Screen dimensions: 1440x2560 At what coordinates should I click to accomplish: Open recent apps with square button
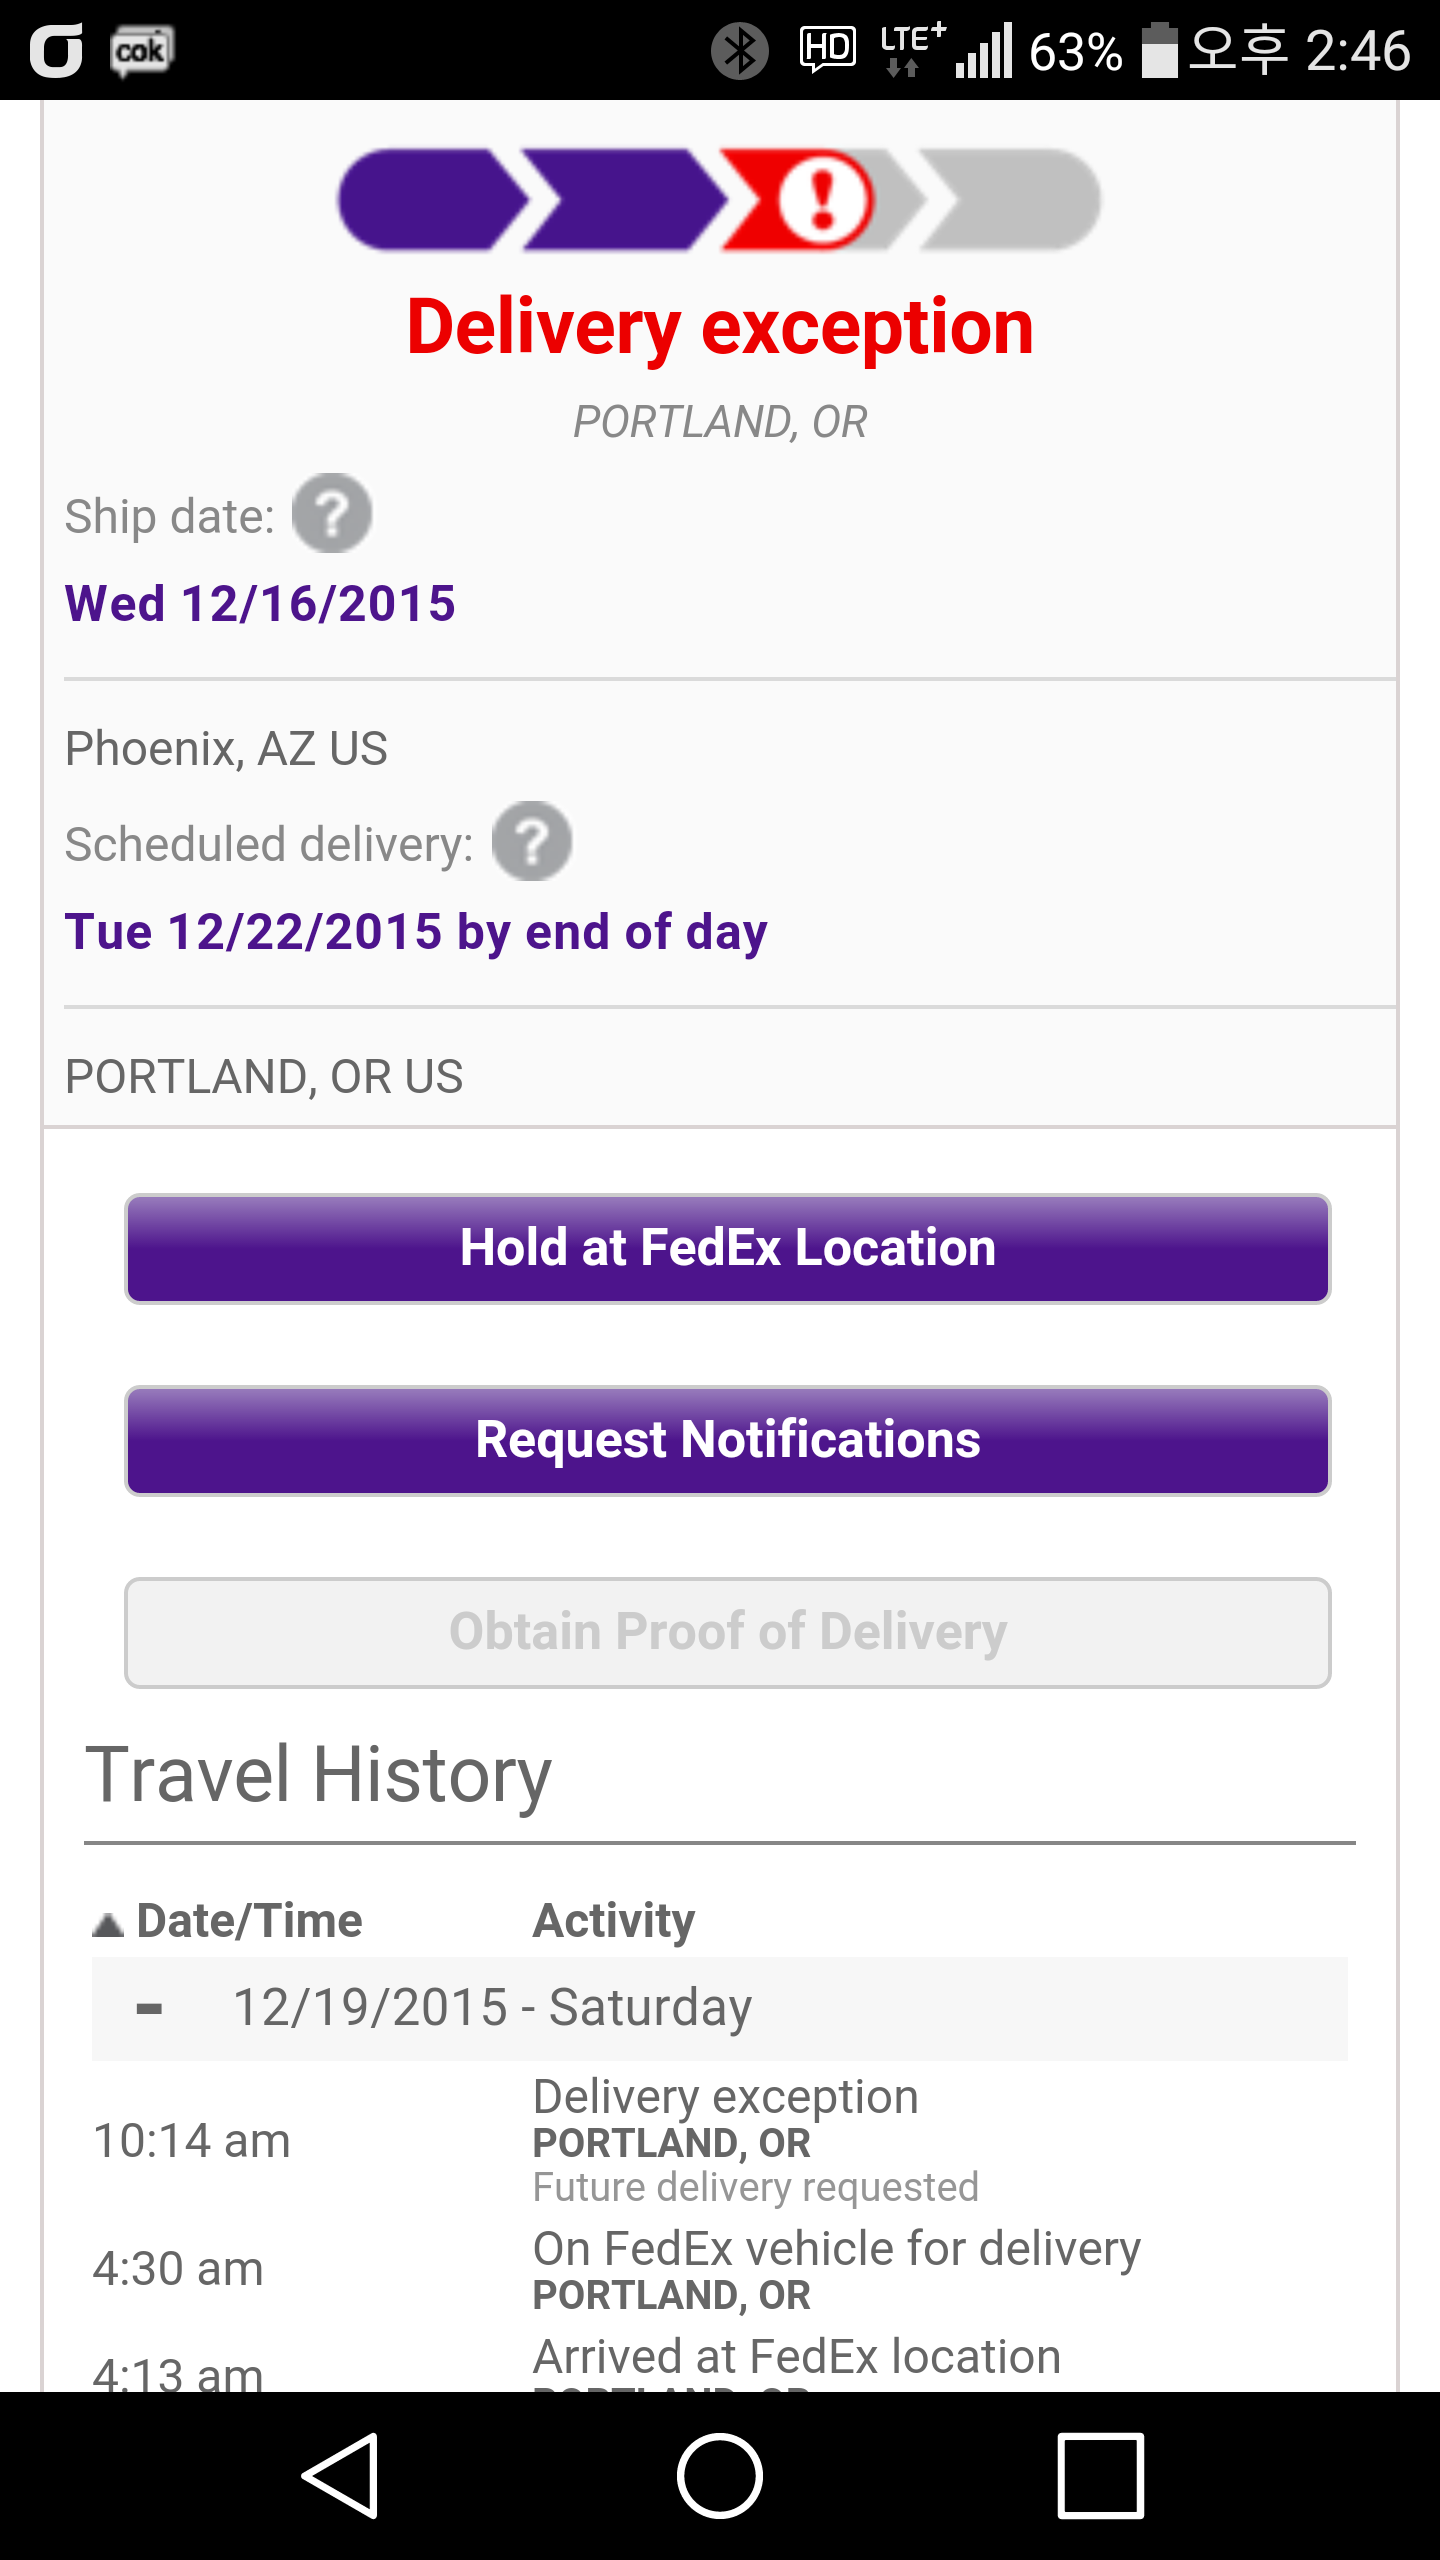coord(1100,2476)
